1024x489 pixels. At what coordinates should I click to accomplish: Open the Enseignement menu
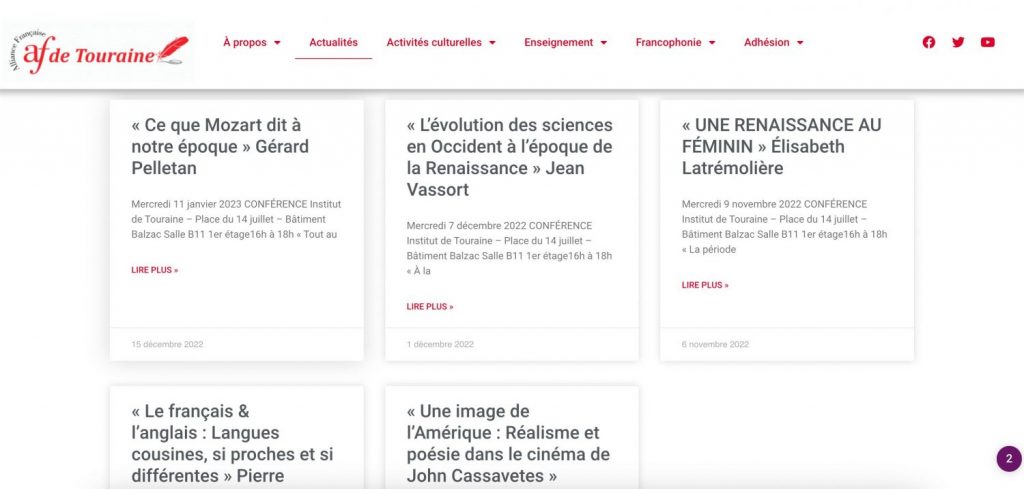558,42
